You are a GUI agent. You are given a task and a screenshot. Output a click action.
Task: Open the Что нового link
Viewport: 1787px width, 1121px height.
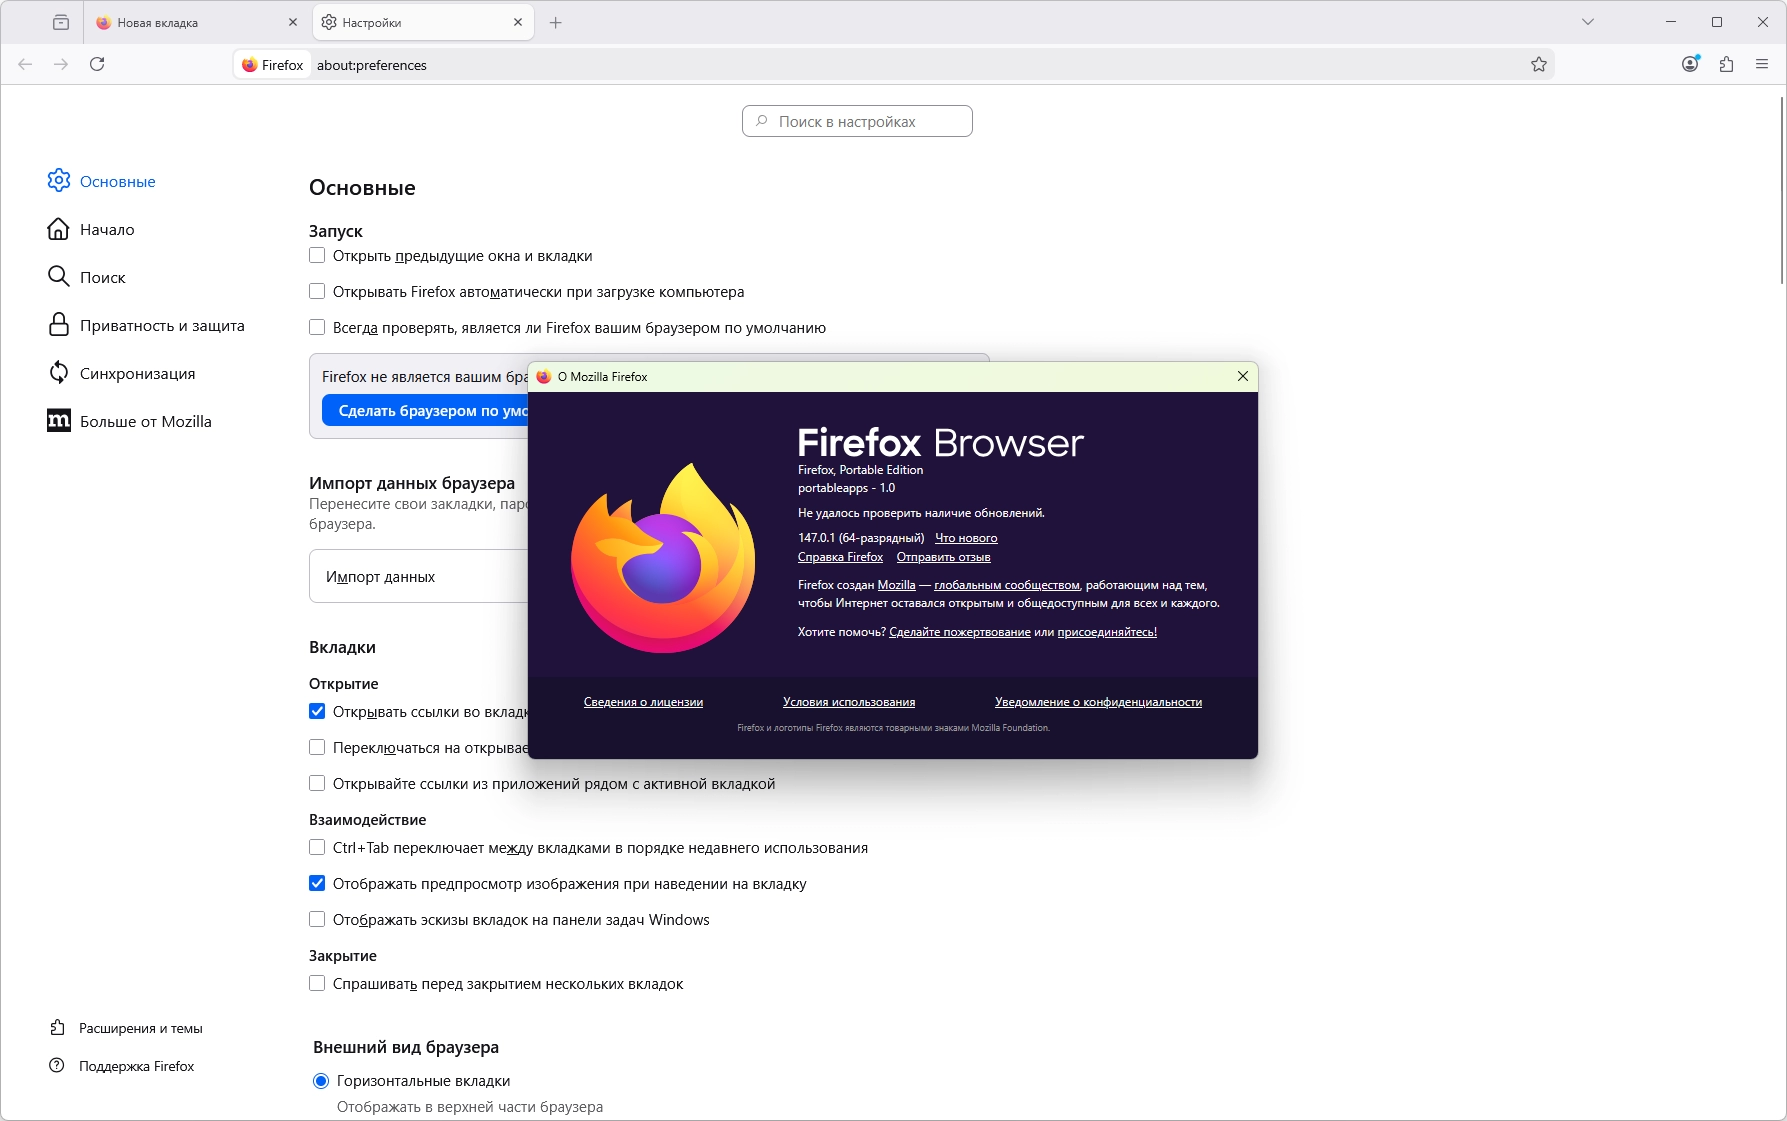point(966,538)
